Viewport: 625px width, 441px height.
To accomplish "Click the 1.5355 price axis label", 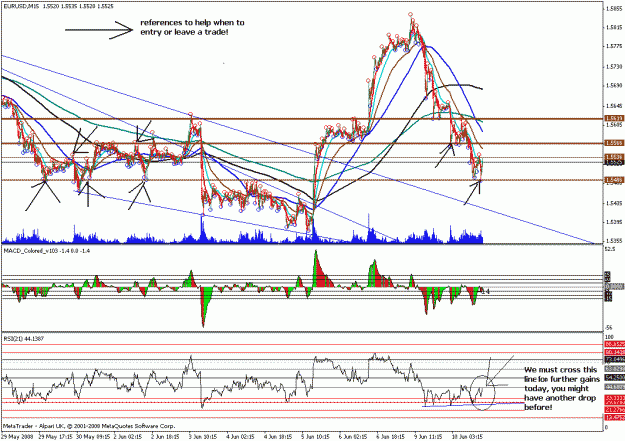I will pyautogui.click(x=614, y=241).
